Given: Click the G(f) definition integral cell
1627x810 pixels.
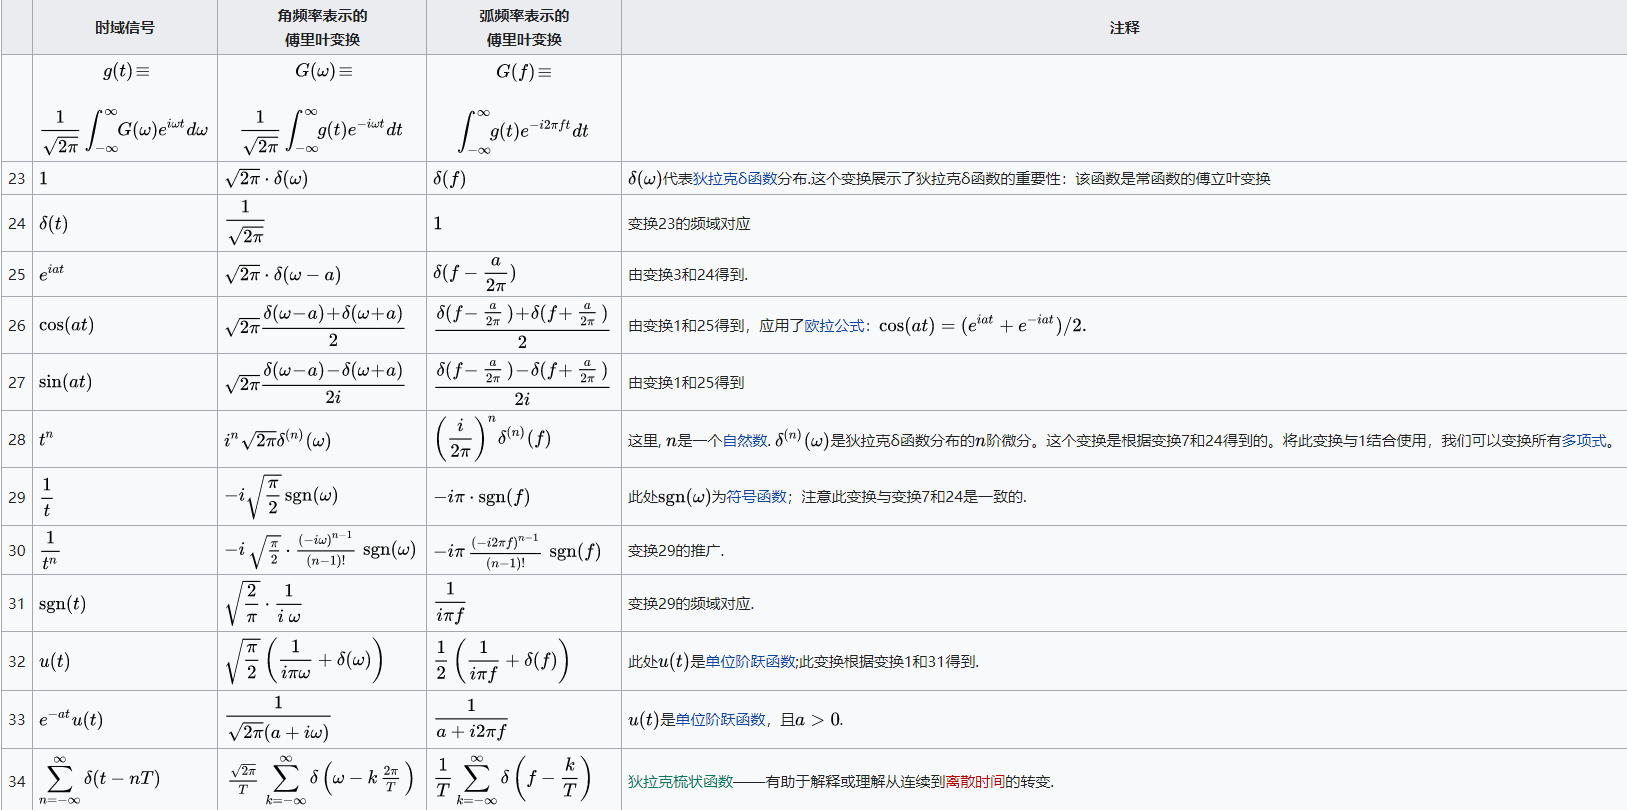Looking at the screenshot, I should (524, 108).
